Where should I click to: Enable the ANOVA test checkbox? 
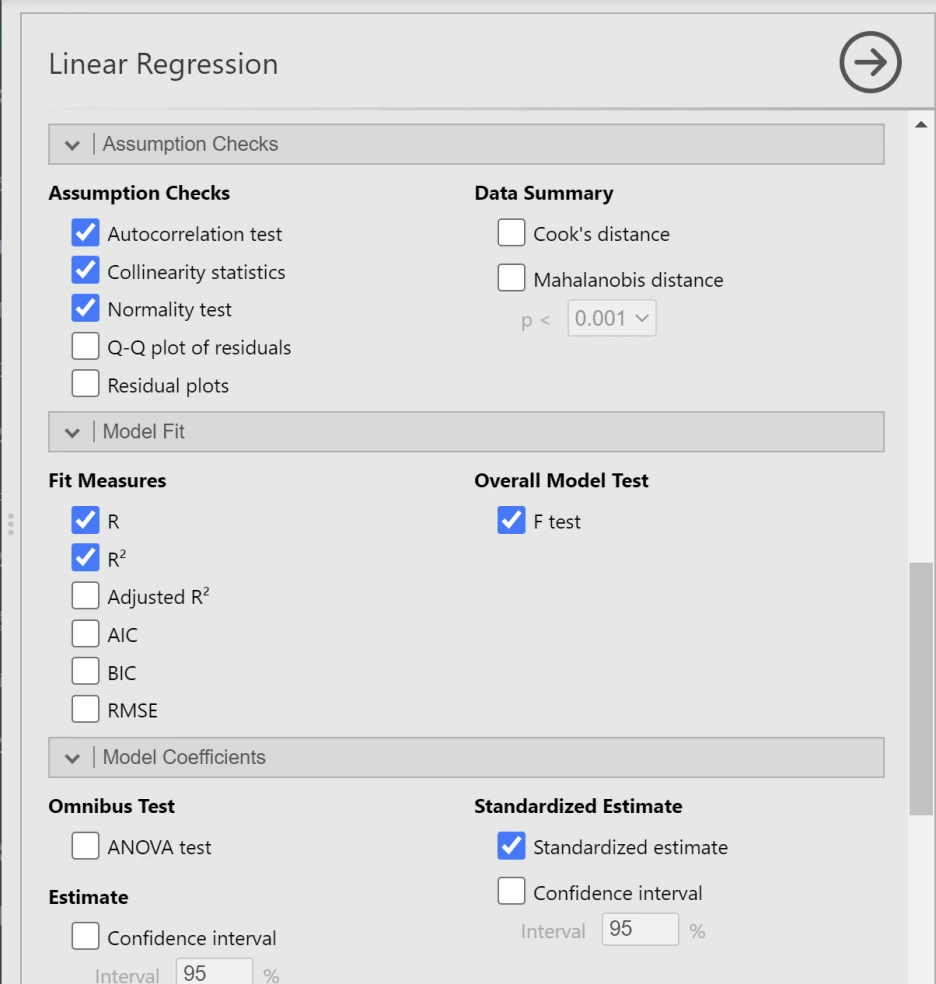click(x=86, y=847)
